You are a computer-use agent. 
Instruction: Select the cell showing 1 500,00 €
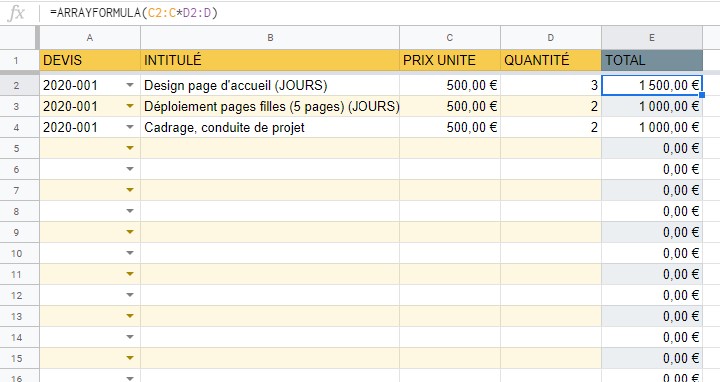click(652, 85)
